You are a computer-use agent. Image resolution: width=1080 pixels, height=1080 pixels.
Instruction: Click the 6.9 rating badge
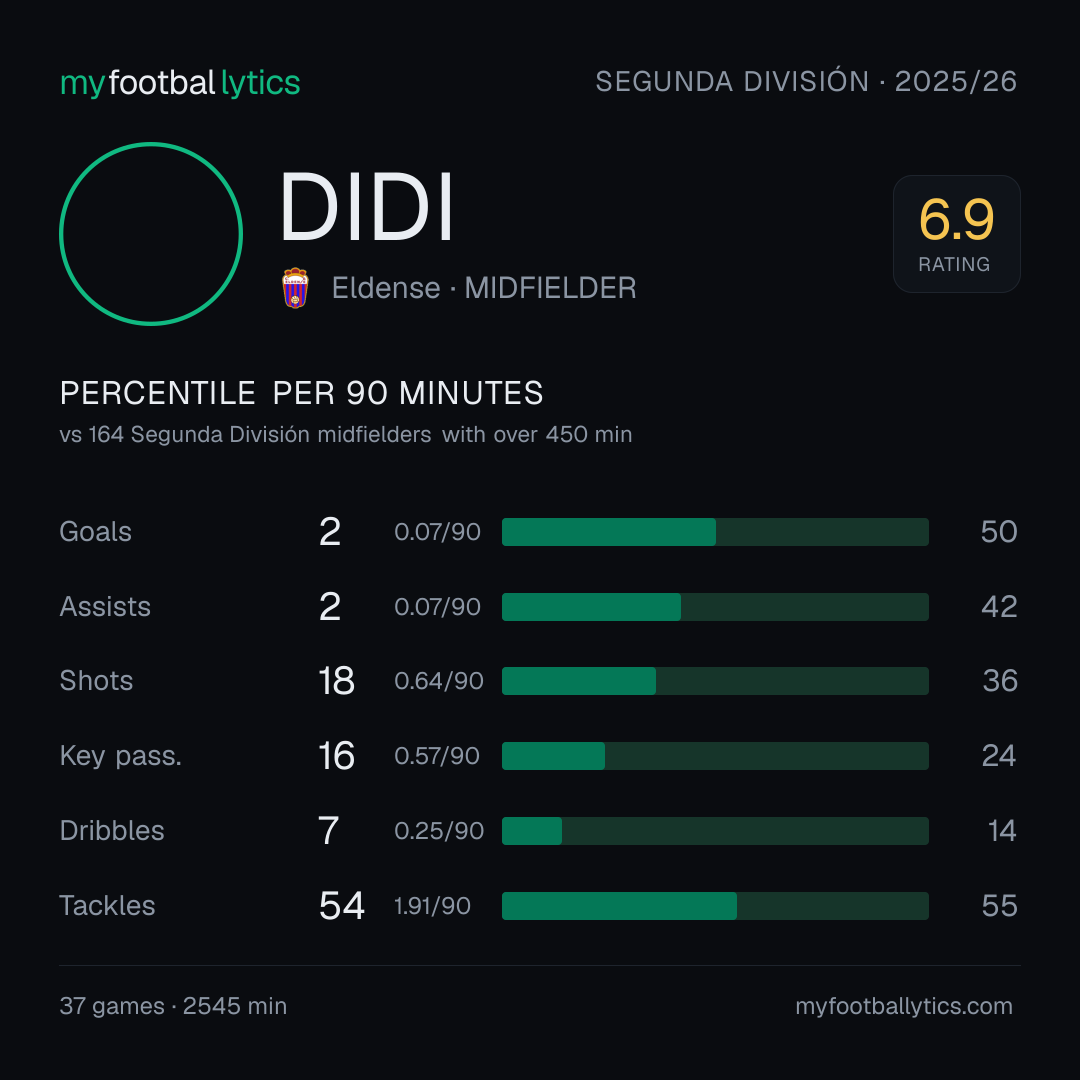956,234
